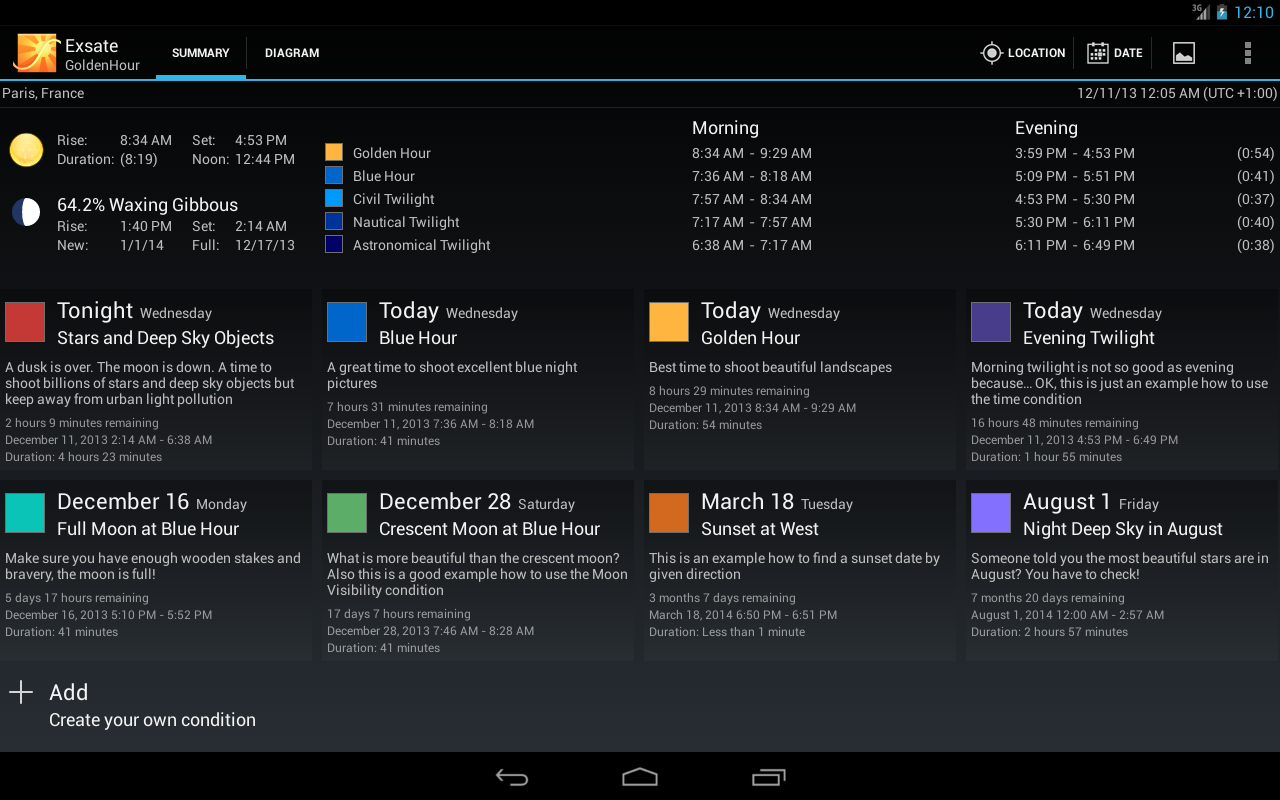Tap the 3G signal strength icon
This screenshot has height=800, width=1280.
coord(1201,12)
